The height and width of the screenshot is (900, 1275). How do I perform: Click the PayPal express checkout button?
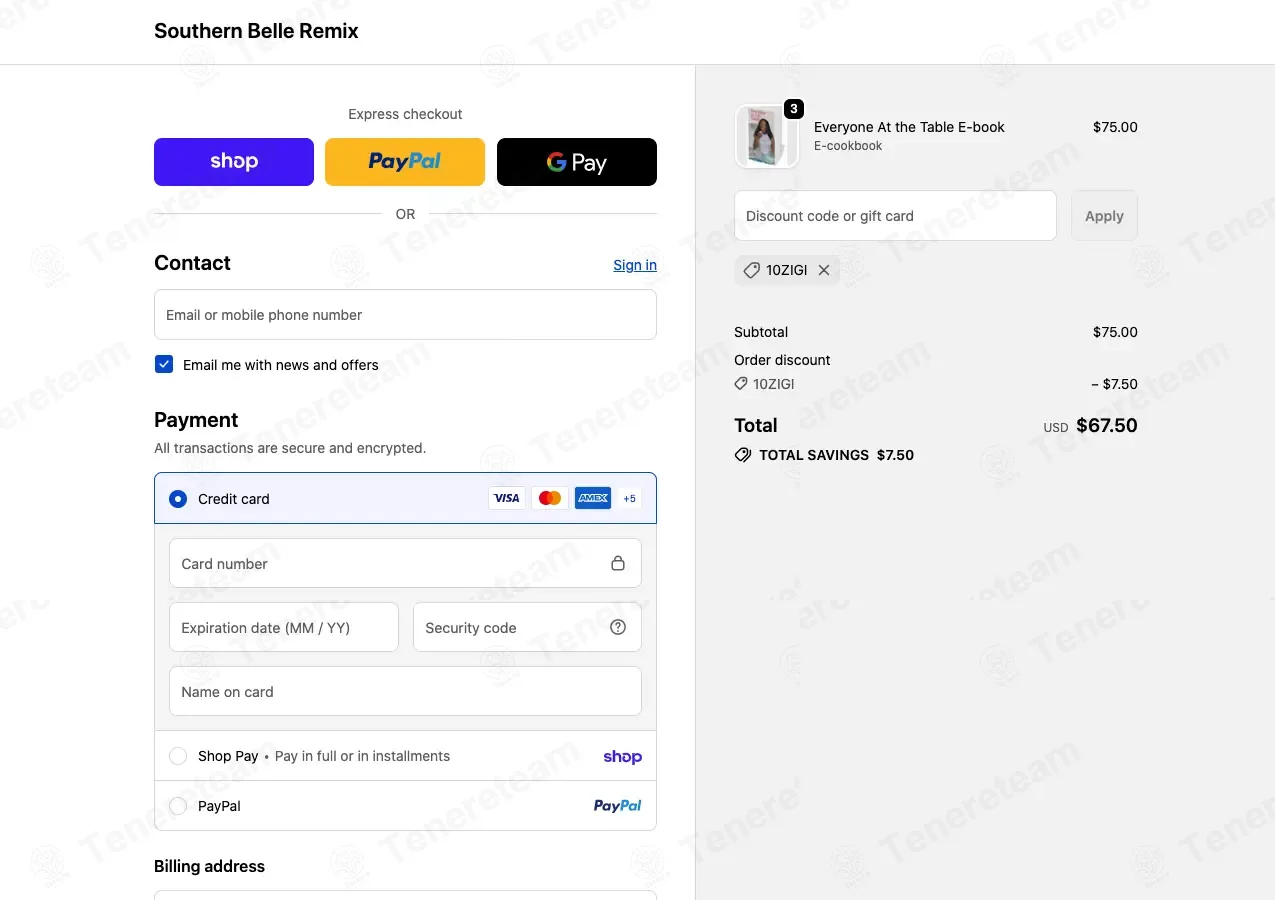pos(405,162)
